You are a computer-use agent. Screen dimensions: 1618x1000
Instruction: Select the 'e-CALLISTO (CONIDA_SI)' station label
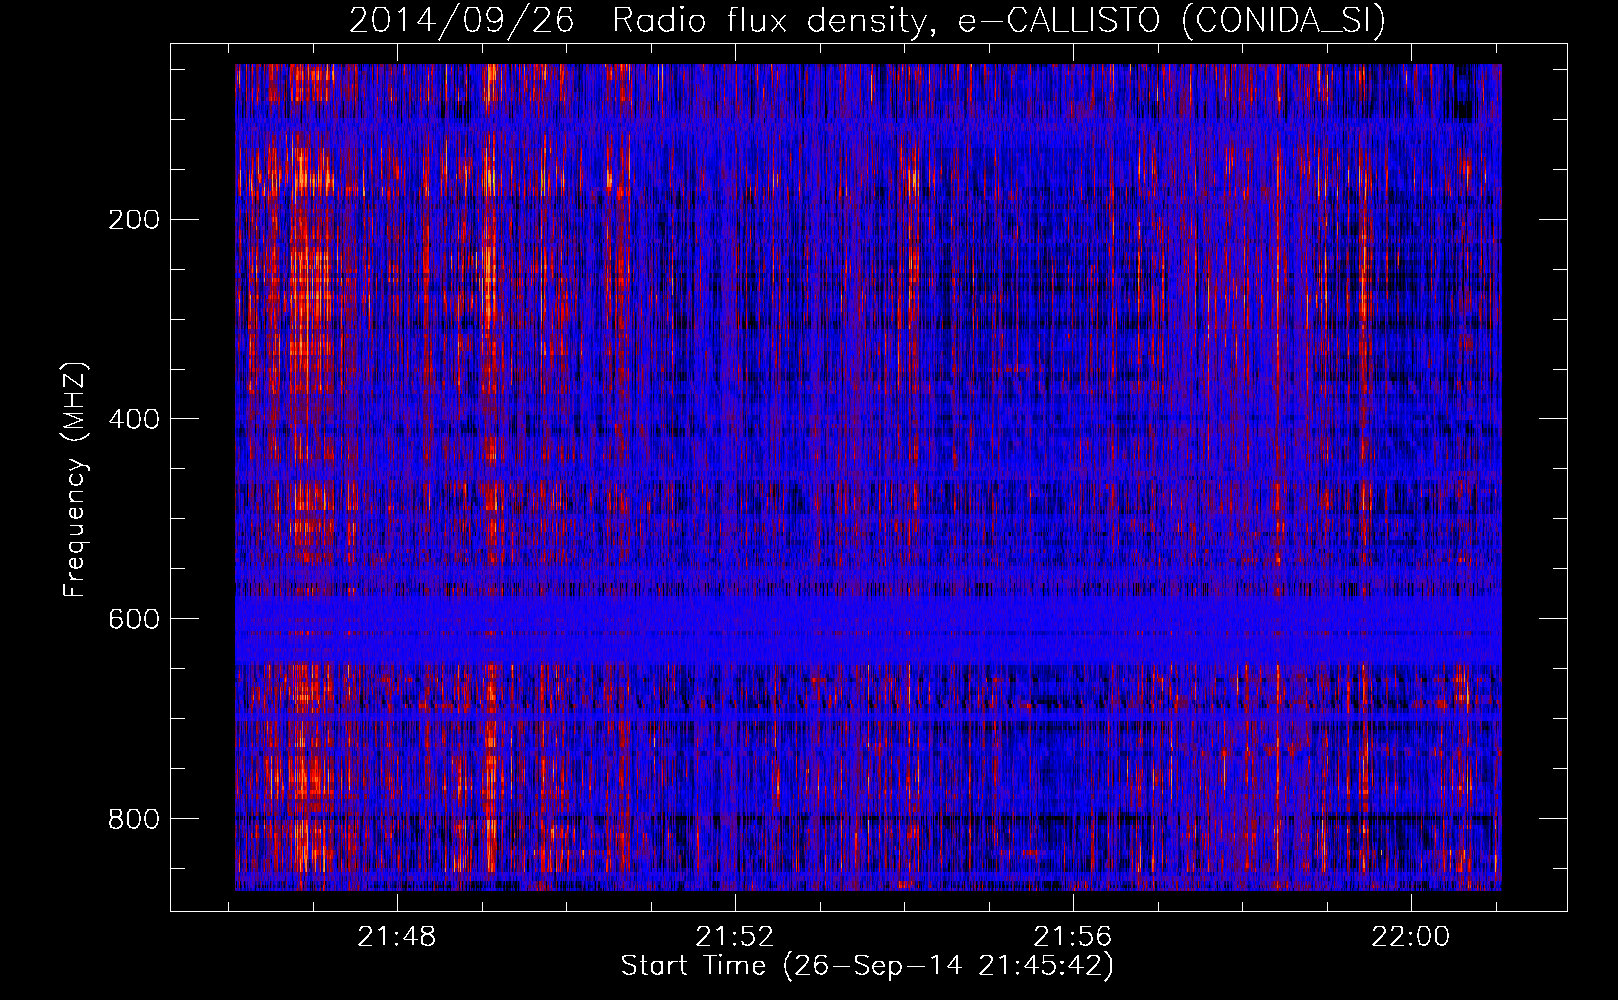click(x=1171, y=21)
